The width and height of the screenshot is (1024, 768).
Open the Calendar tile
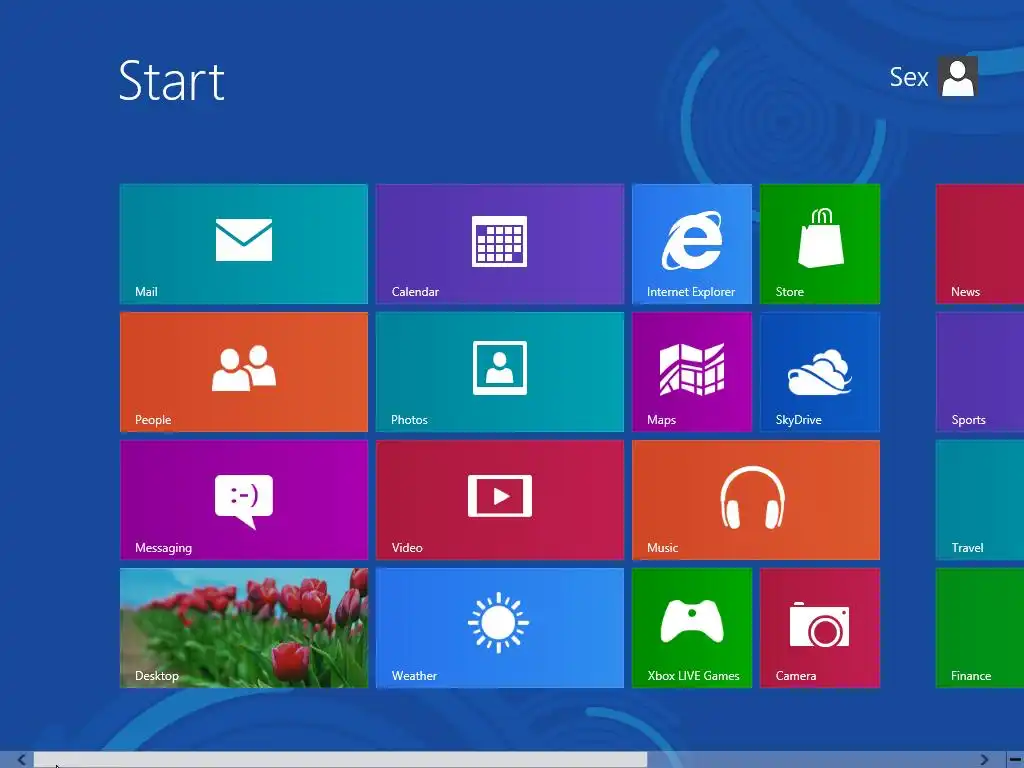point(500,244)
